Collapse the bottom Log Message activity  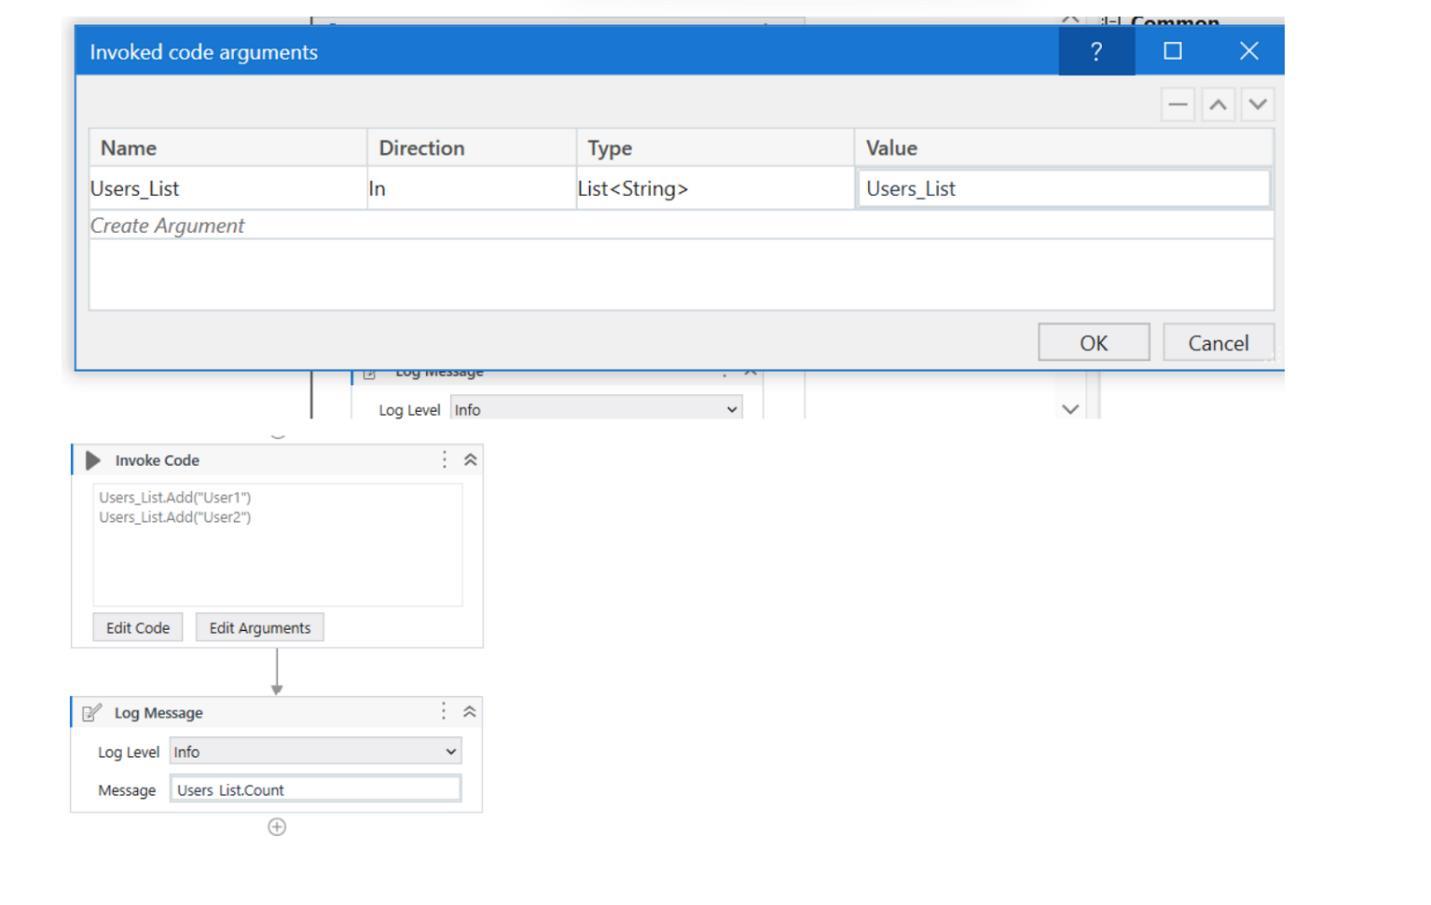(x=470, y=712)
